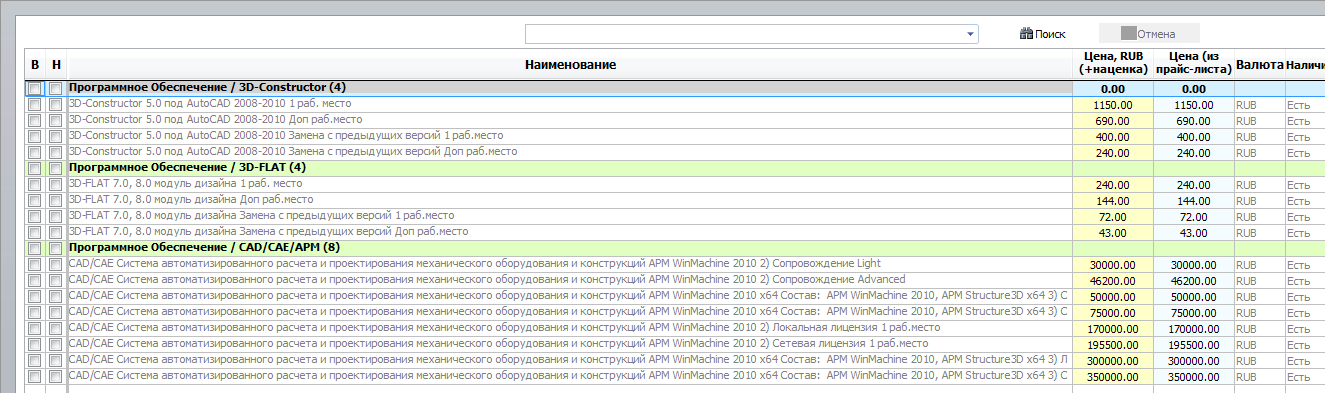Viewport: 1325px width, 393px height.
Task: Click the 0.00 +наценка cell on the 3D-Constructor group row
Action: pyautogui.click(x=1112, y=88)
